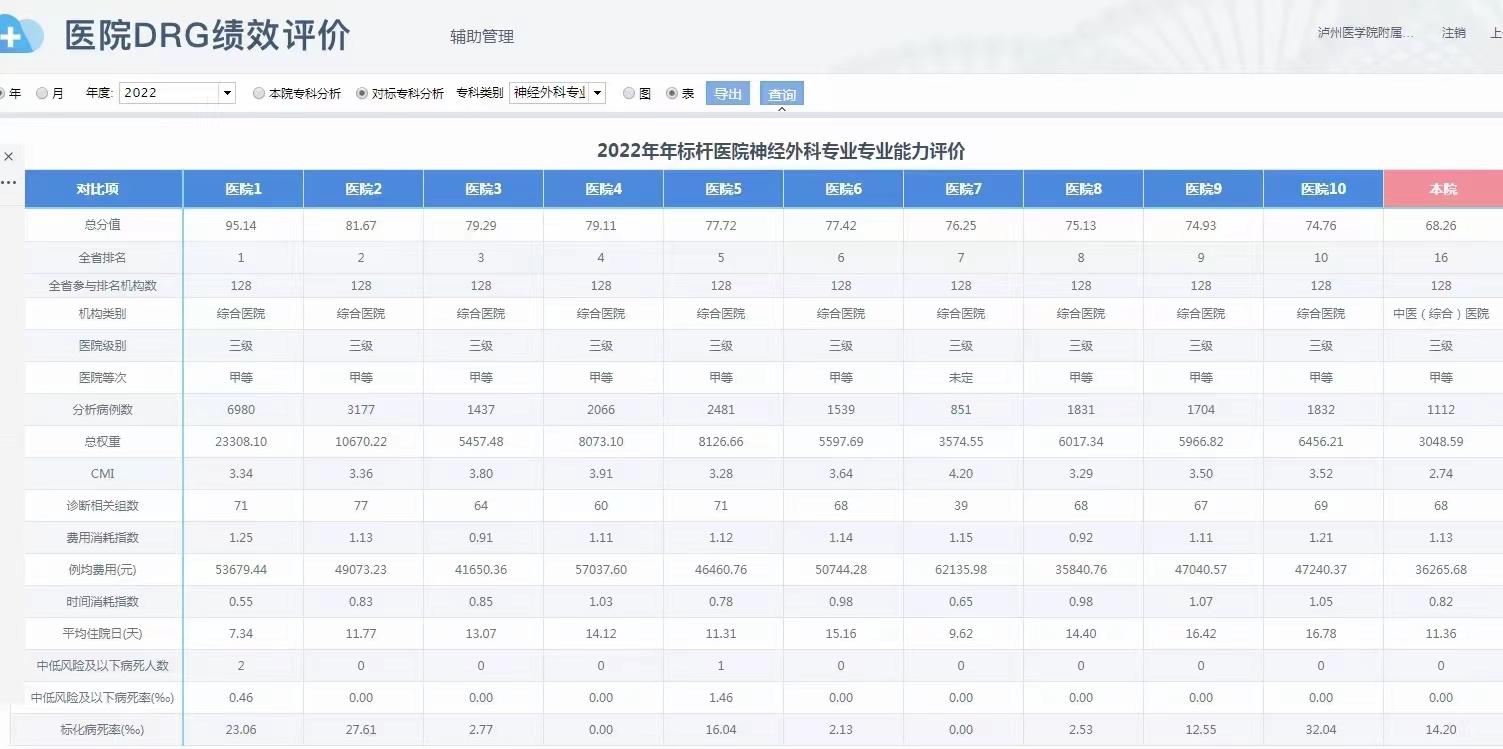Collapse the filter bar using the small caret
Image resolution: width=1503 pixels, height=749 pixels.
782,109
